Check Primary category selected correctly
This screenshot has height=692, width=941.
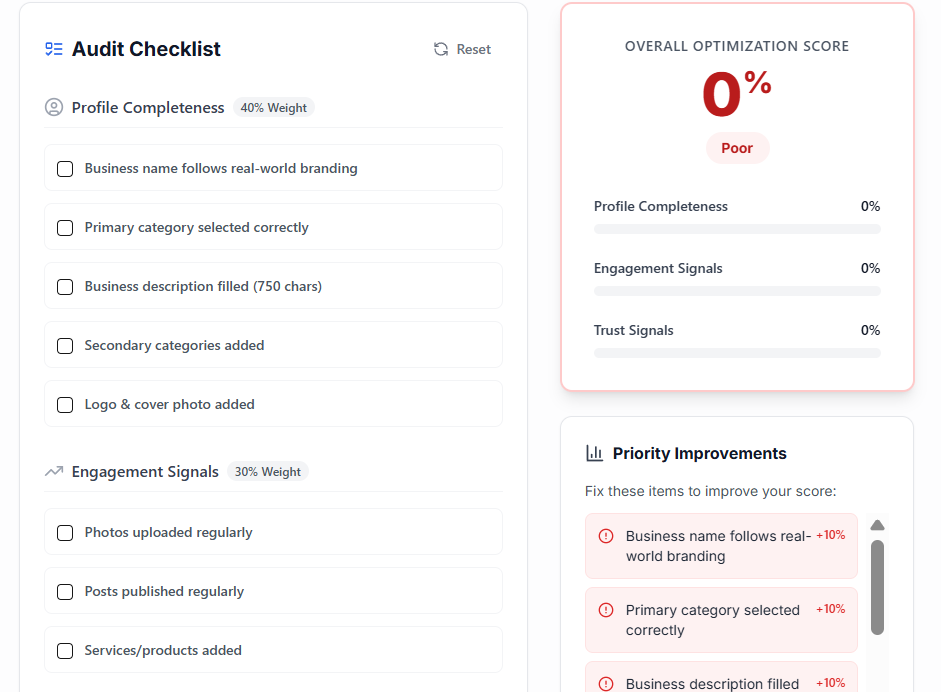(65, 228)
